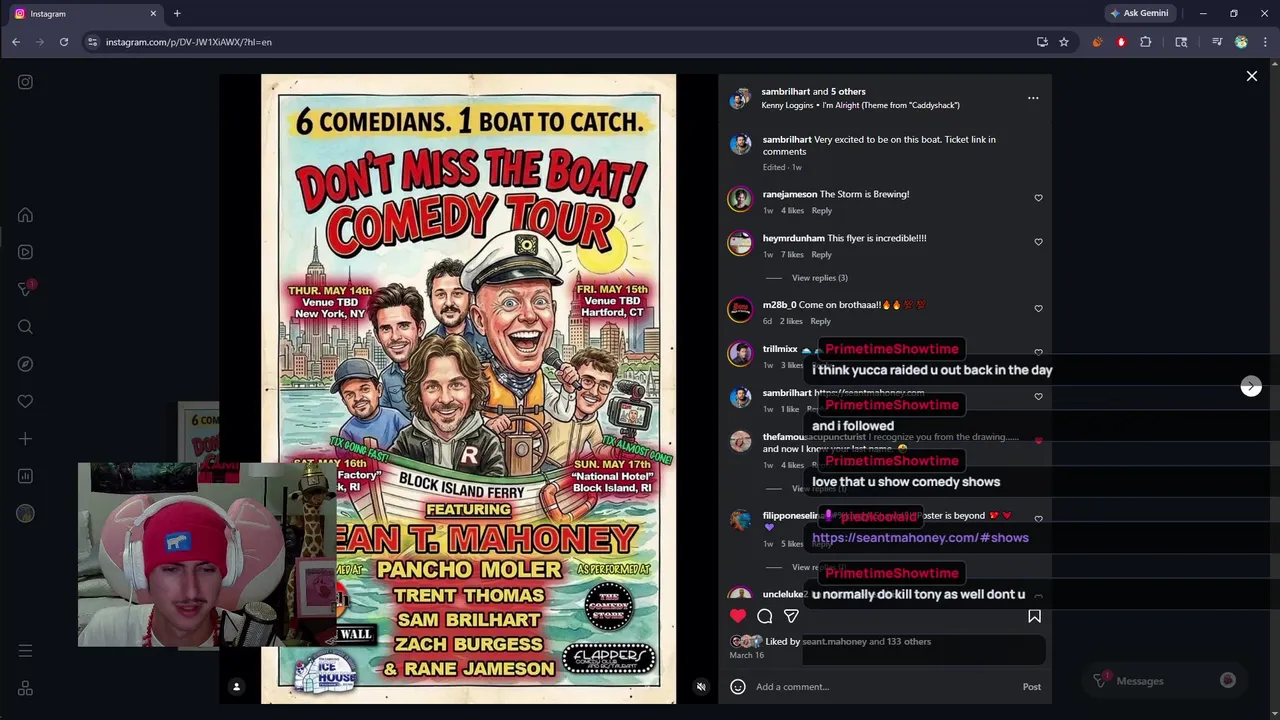
Task: View 133 others who liked the post
Action: tap(908, 642)
